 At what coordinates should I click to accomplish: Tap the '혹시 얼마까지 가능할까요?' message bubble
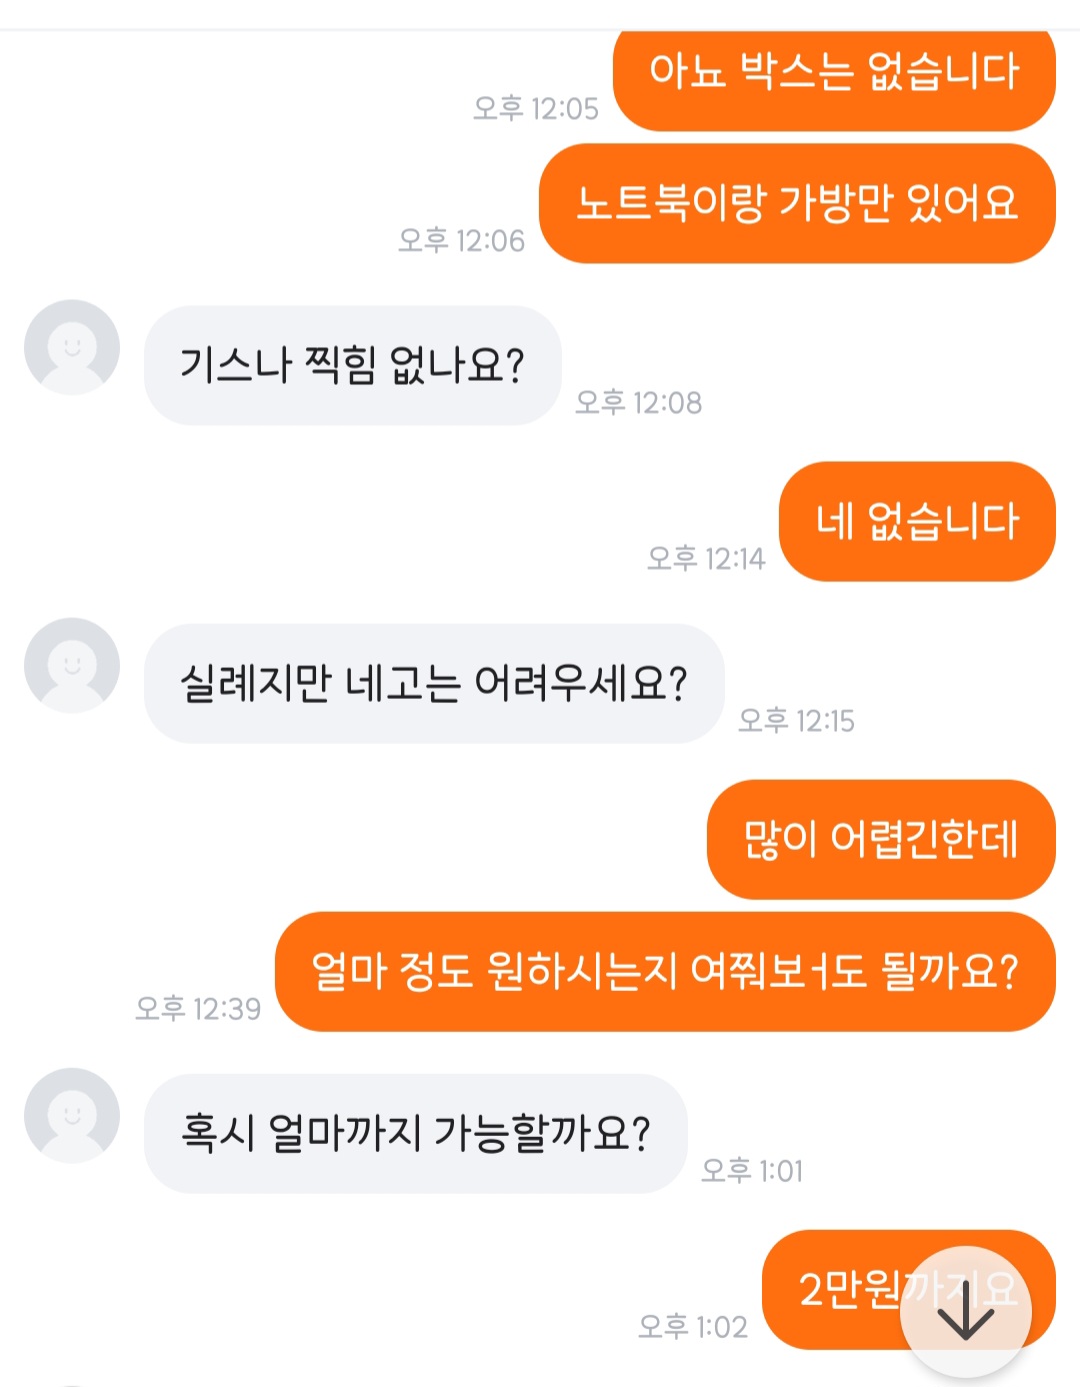coord(416,1133)
